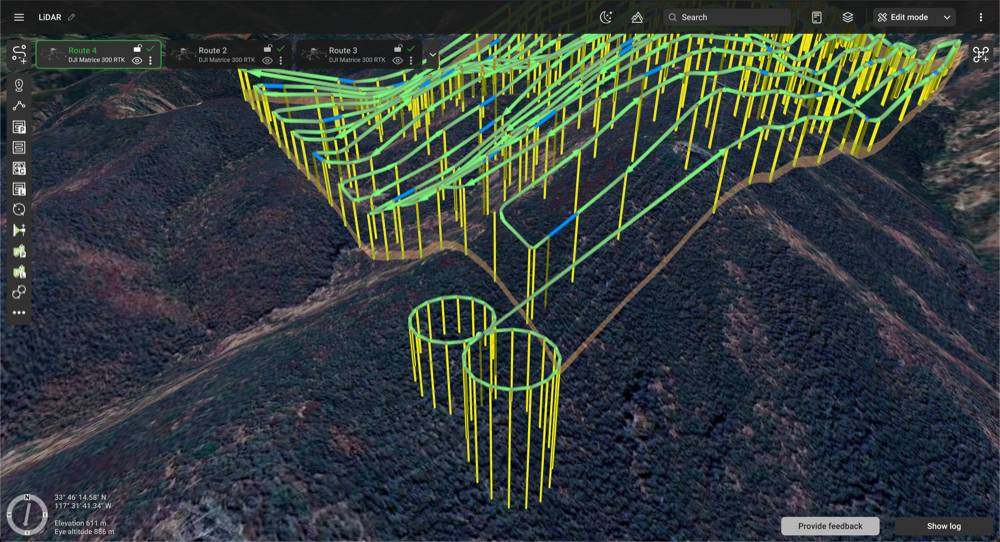Image resolution: width=1000 pixels, height=542 pixels.
Task: Click the Show log button
Action: 943,526
